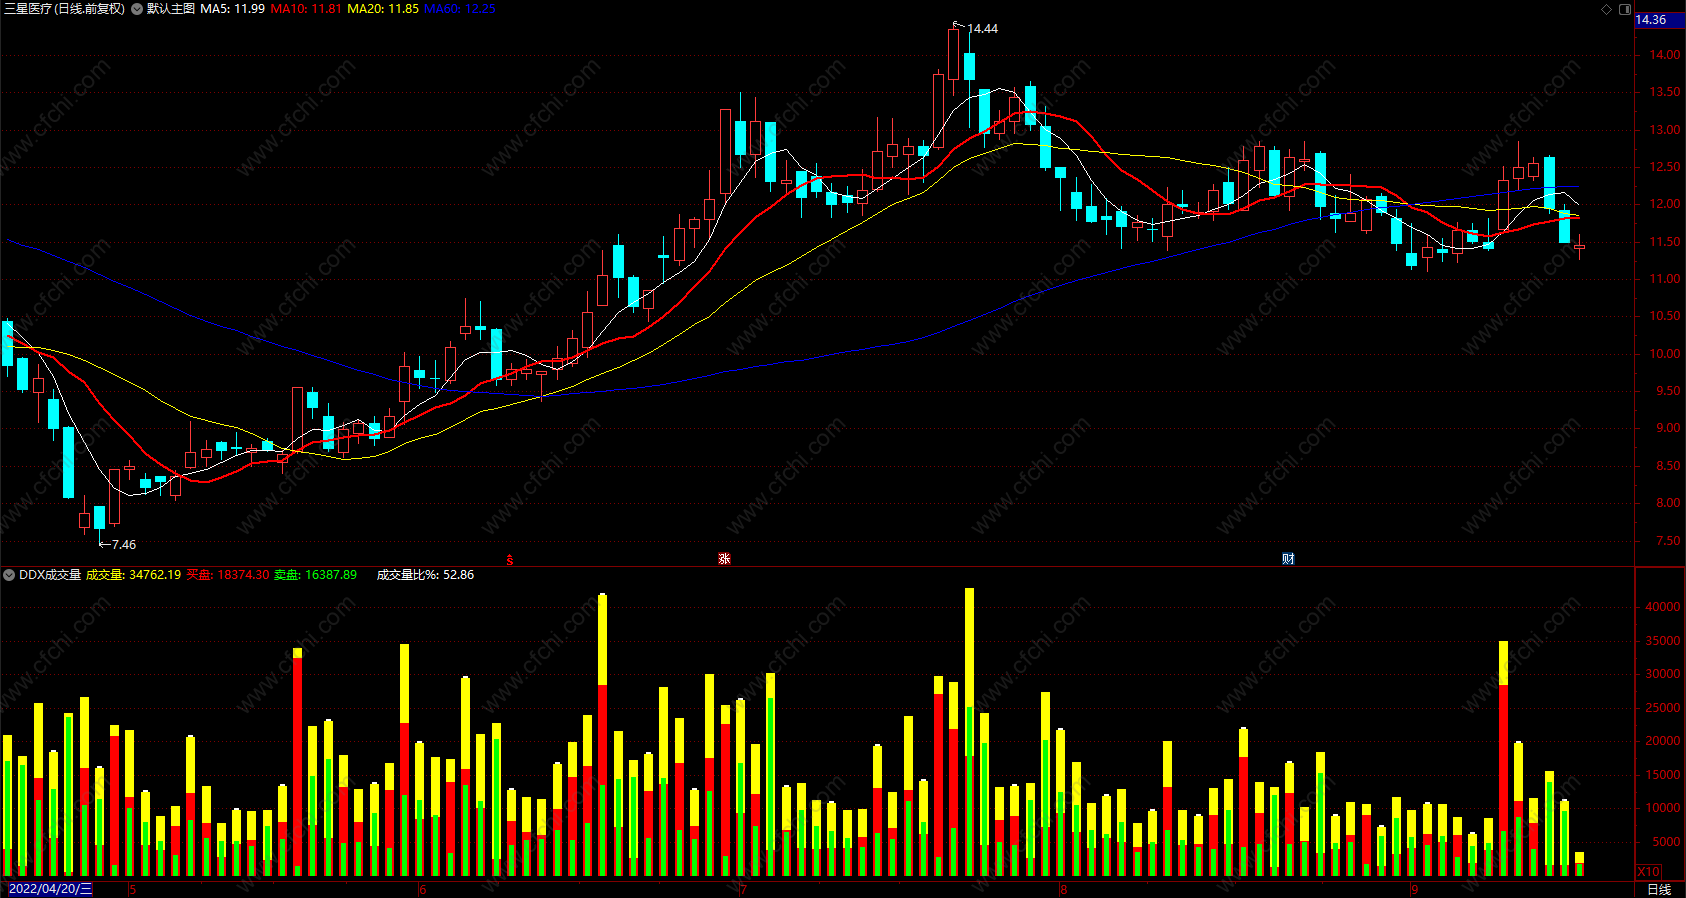
Task: Toggle the side panel icon at top right
Action: (1625, 9)
